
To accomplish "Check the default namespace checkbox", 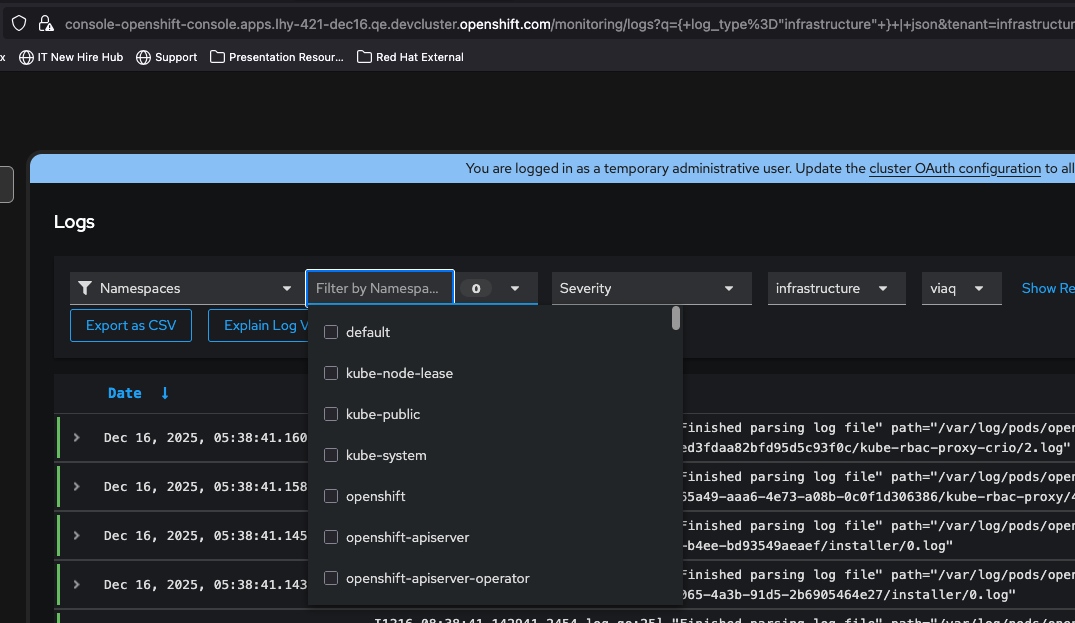I will click(x=331, y=332).
